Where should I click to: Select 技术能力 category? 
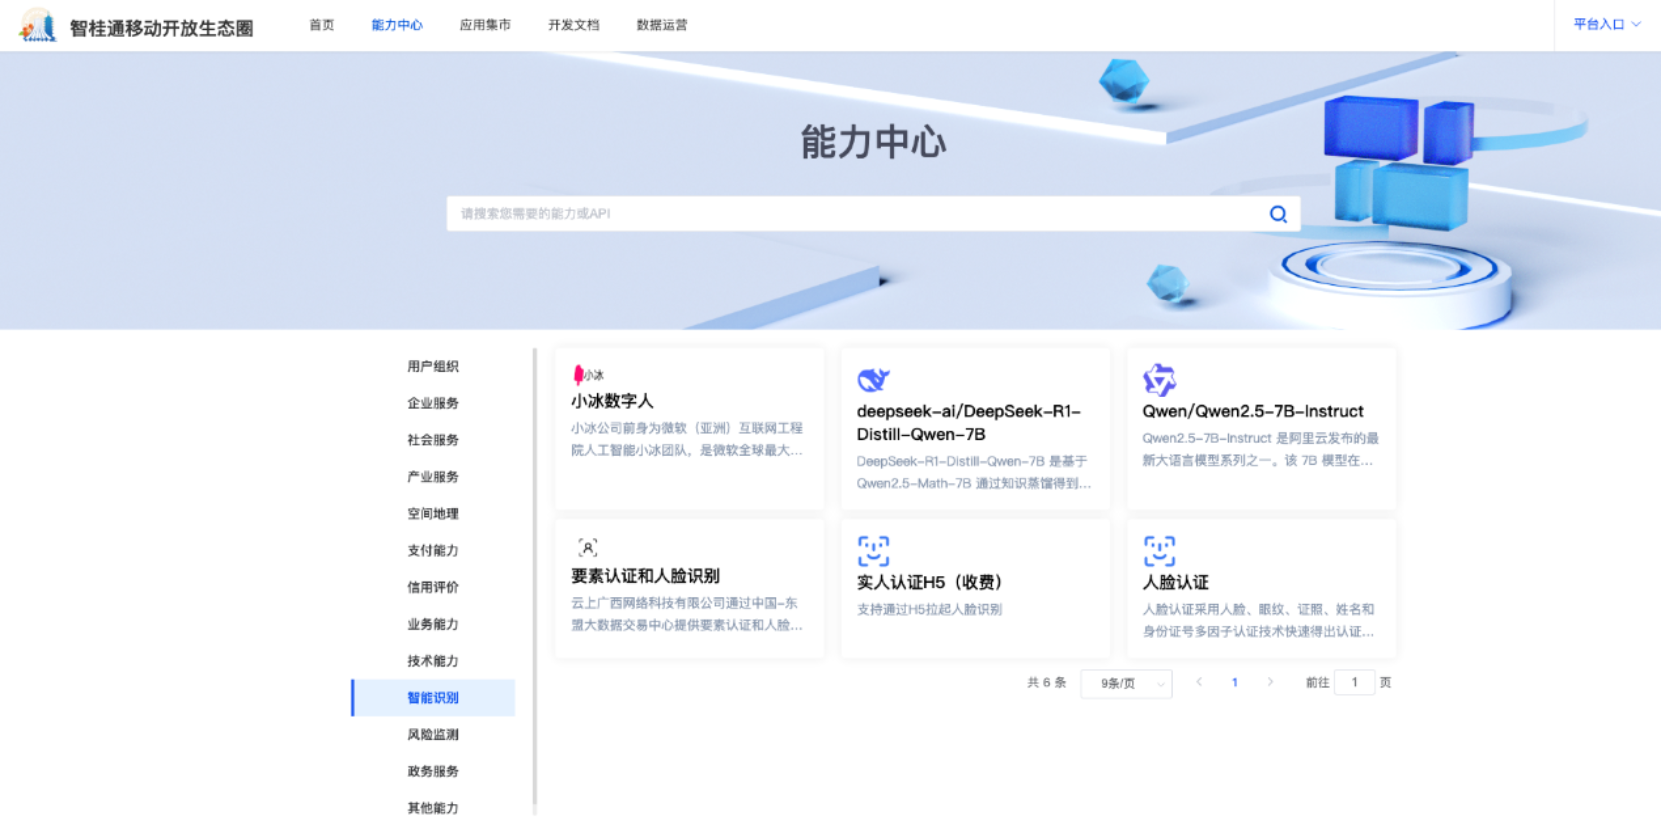coord(433,662)
